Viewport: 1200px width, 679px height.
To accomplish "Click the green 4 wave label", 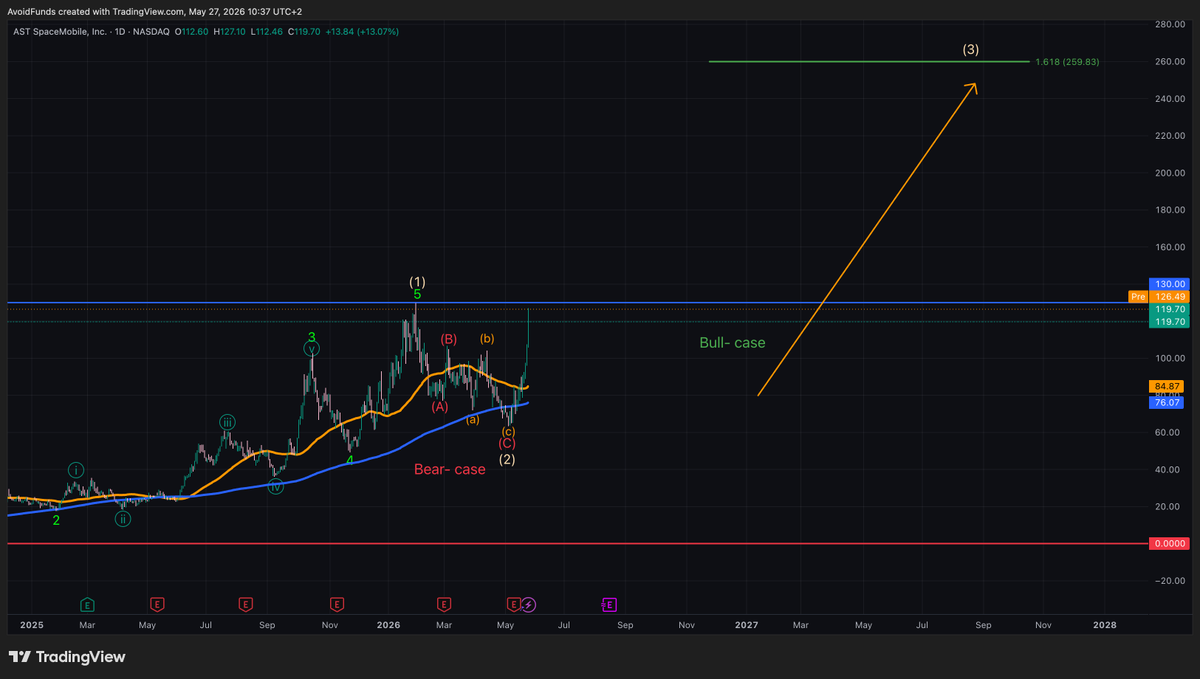I will (x=349, y=461).
